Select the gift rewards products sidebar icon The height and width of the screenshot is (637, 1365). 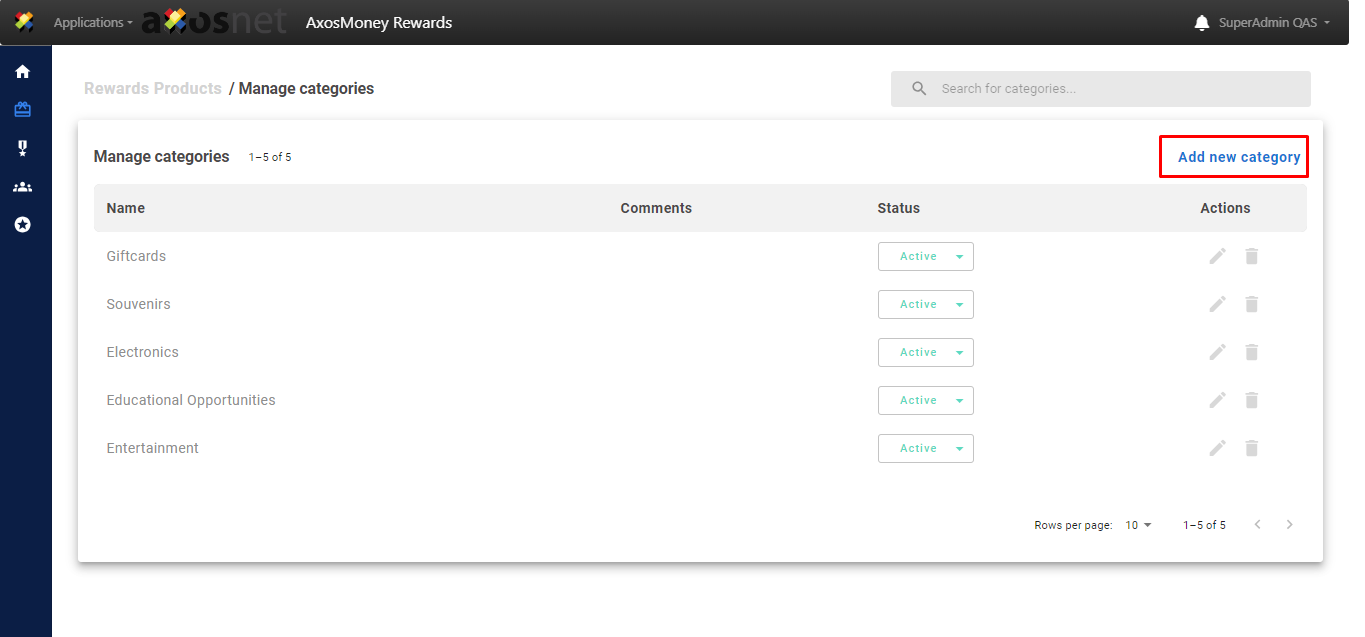(x=22, y=110)
